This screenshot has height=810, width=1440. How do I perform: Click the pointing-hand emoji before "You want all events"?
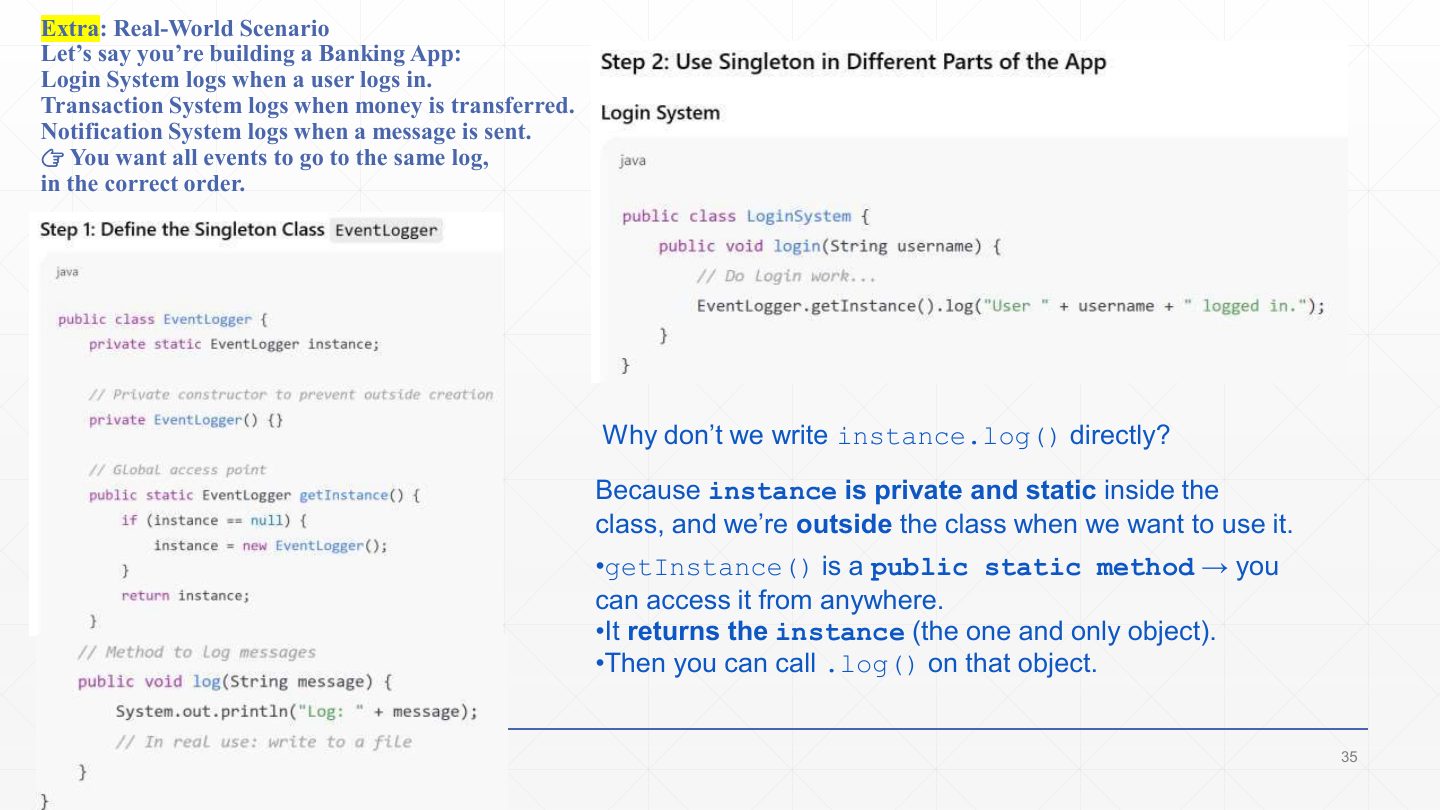[x=53, y=159]
